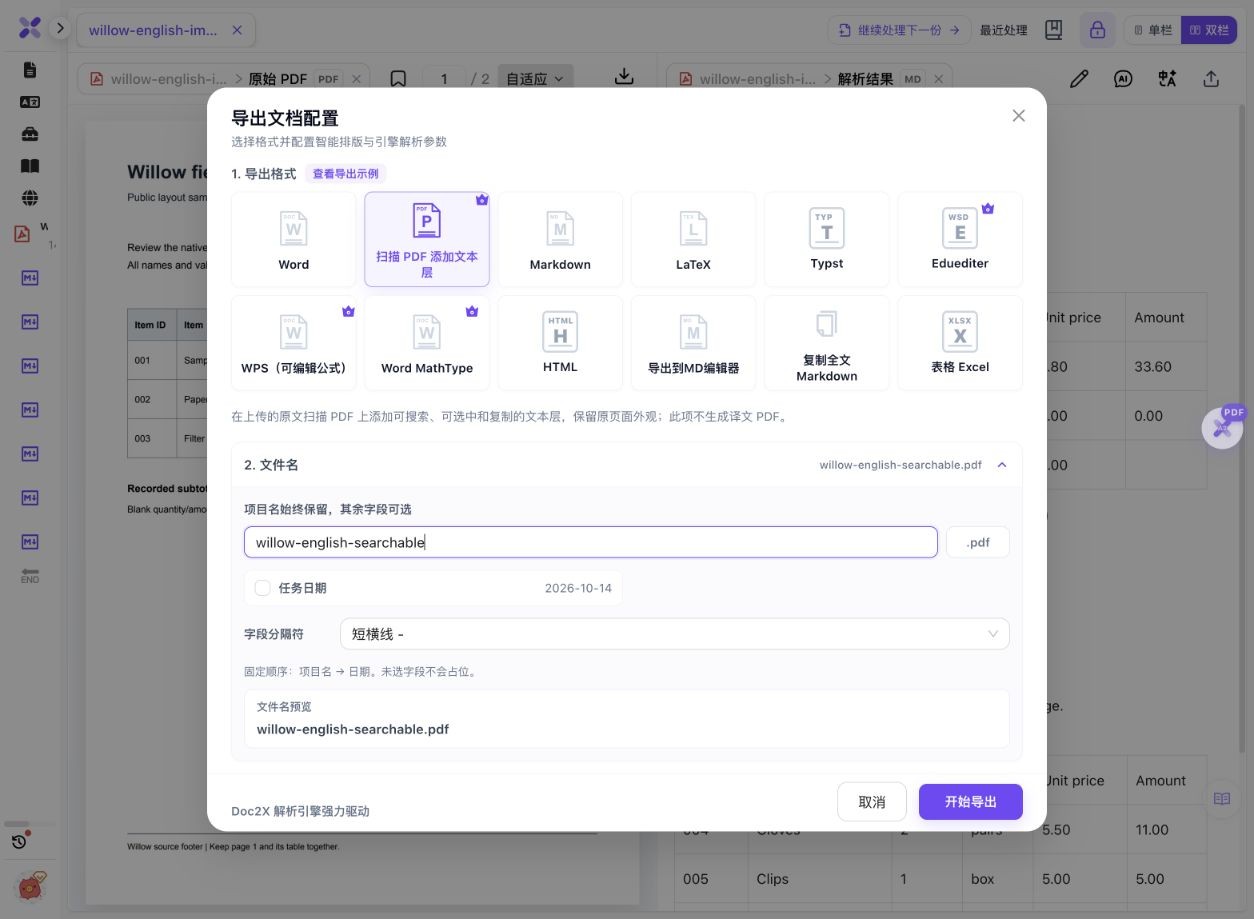Click the bookmark icon beside page number
This screenshot has height=919, width=1254.
pos(398,78)
